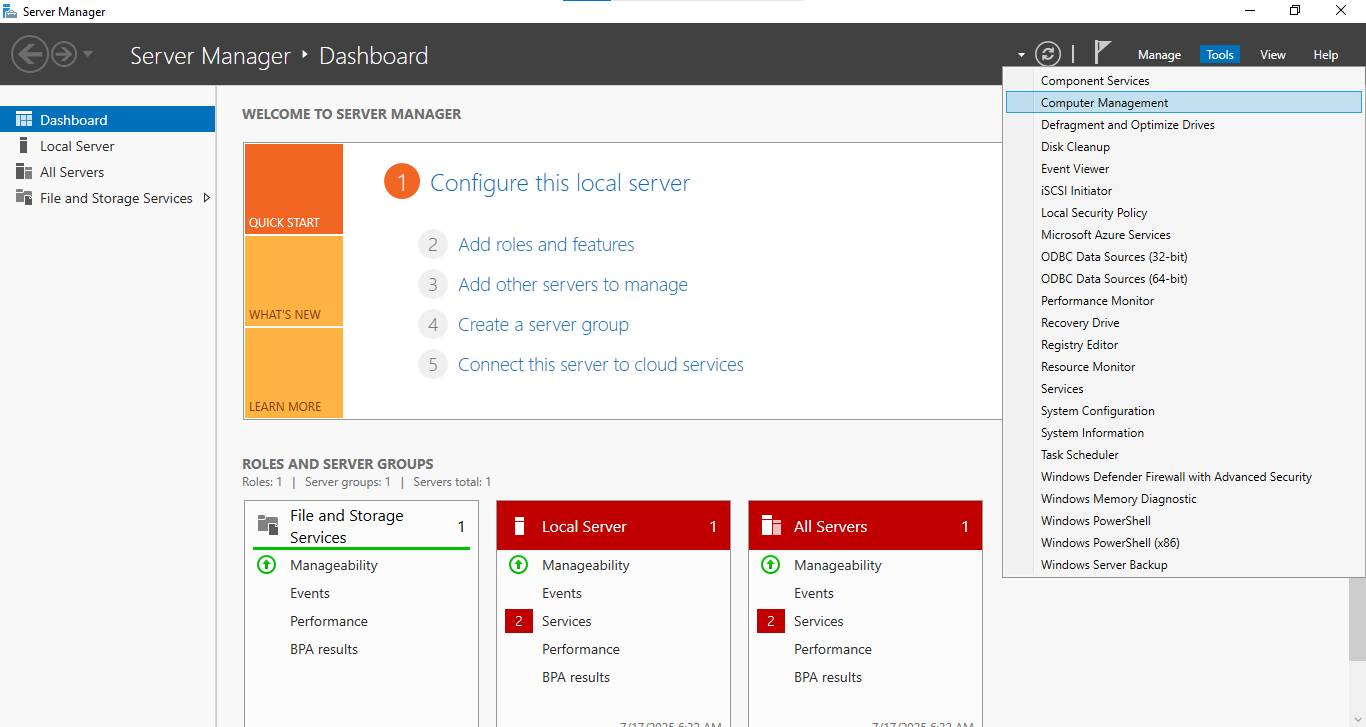1366x727 pixels.
Task: Click green Manageability icon in File and Storage tile
Action: coord(266,565)
